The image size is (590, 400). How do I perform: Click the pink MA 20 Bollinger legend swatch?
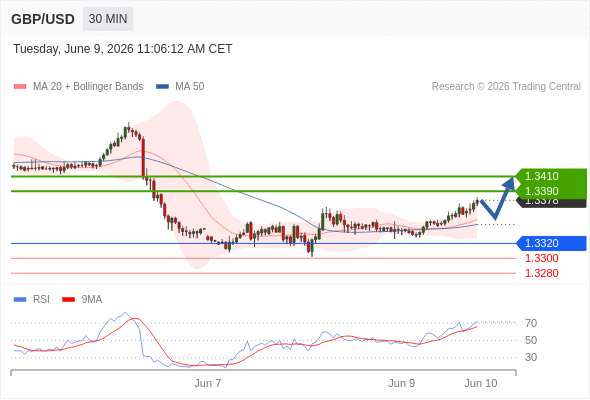(x=20, y=87)
